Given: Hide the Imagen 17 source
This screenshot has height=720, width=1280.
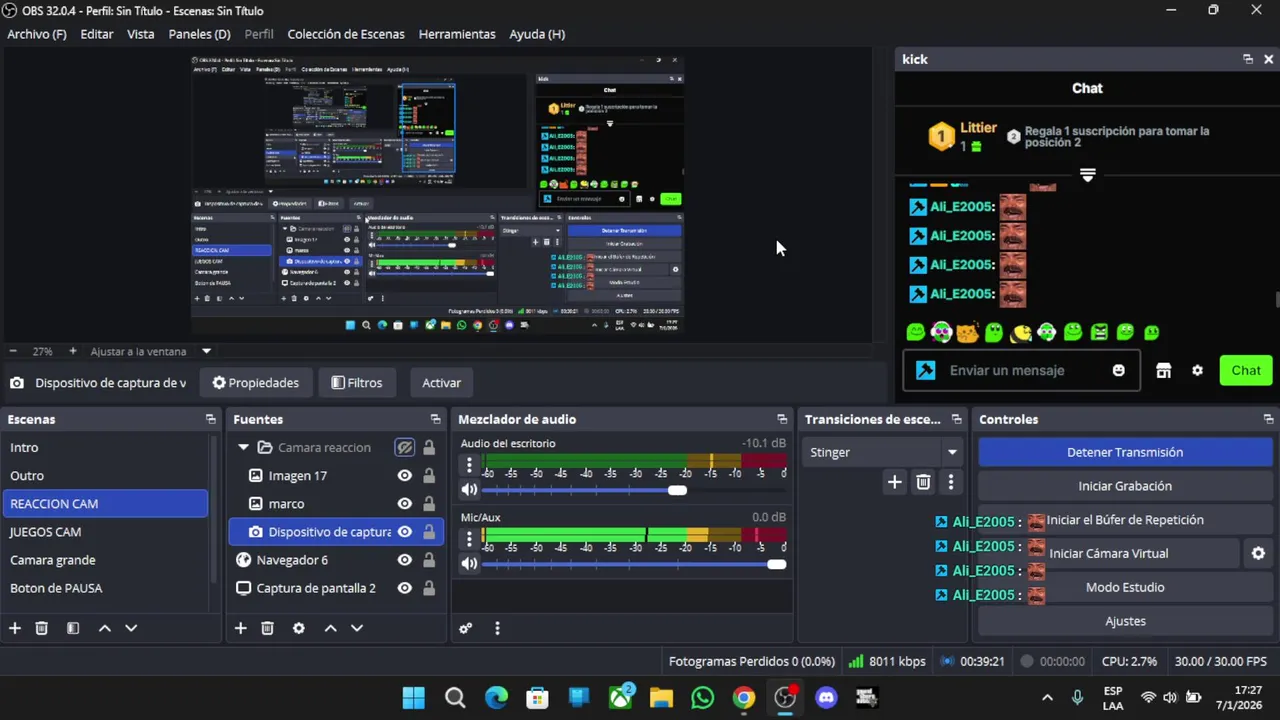Looking at the screenshot, I should coord(404,476).
